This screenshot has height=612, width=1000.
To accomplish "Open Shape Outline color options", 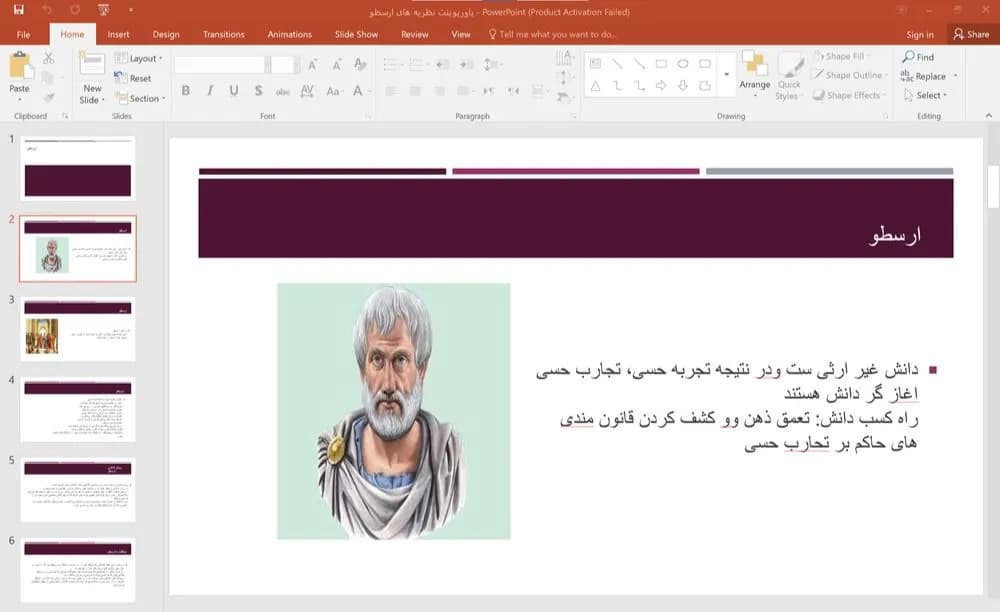I will [x=849, y=75].
